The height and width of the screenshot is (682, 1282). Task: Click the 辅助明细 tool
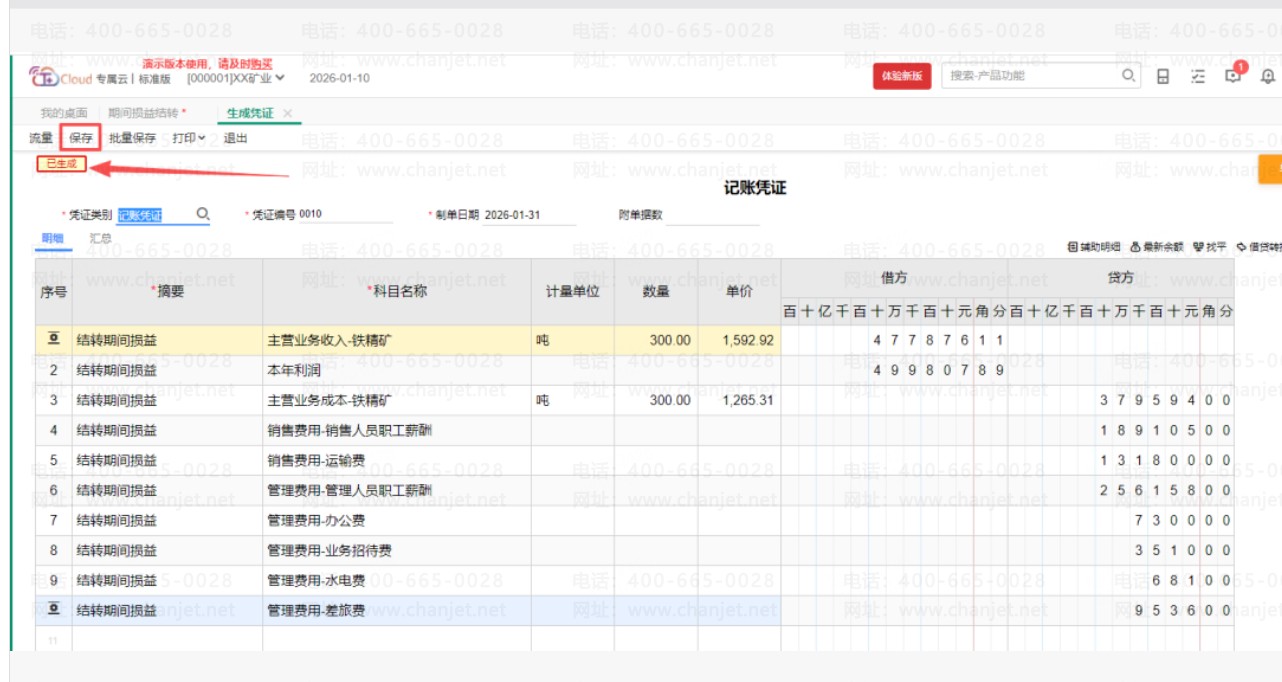click(1095, 246)
